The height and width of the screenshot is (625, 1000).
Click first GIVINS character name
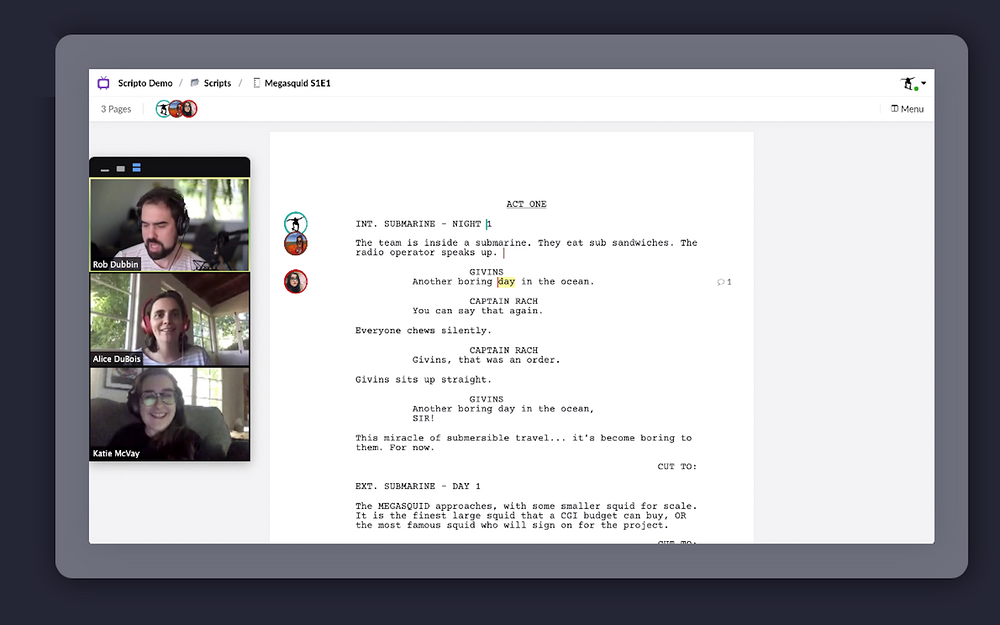(486, 272)
